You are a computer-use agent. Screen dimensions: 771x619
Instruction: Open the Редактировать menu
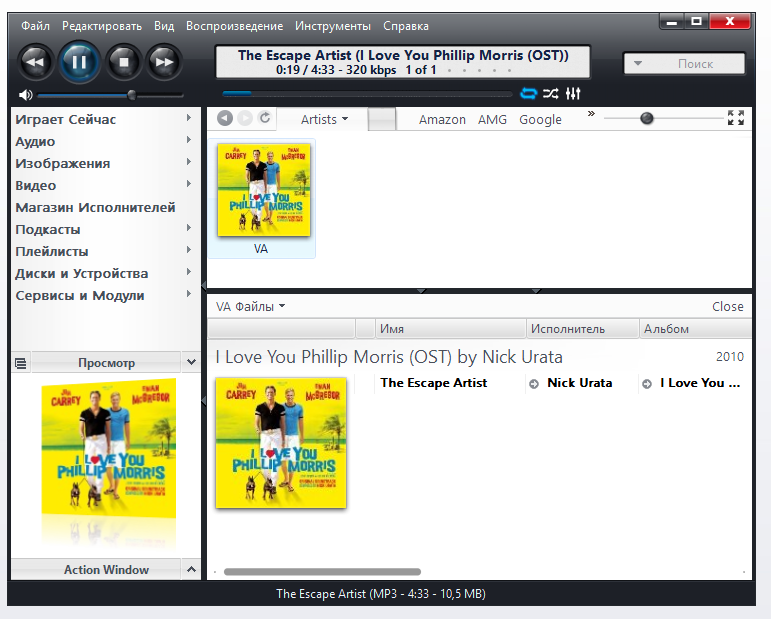click(x=102, y=26)
